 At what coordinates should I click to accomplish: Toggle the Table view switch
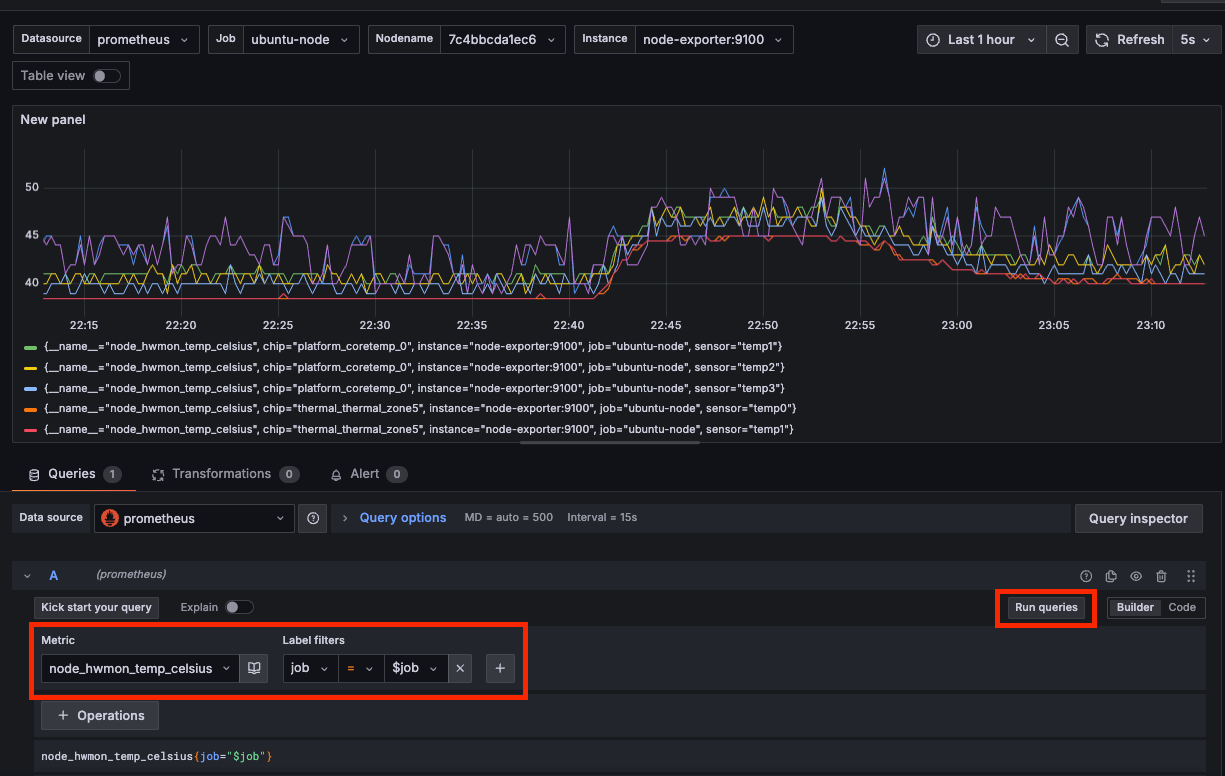point(106,76)
